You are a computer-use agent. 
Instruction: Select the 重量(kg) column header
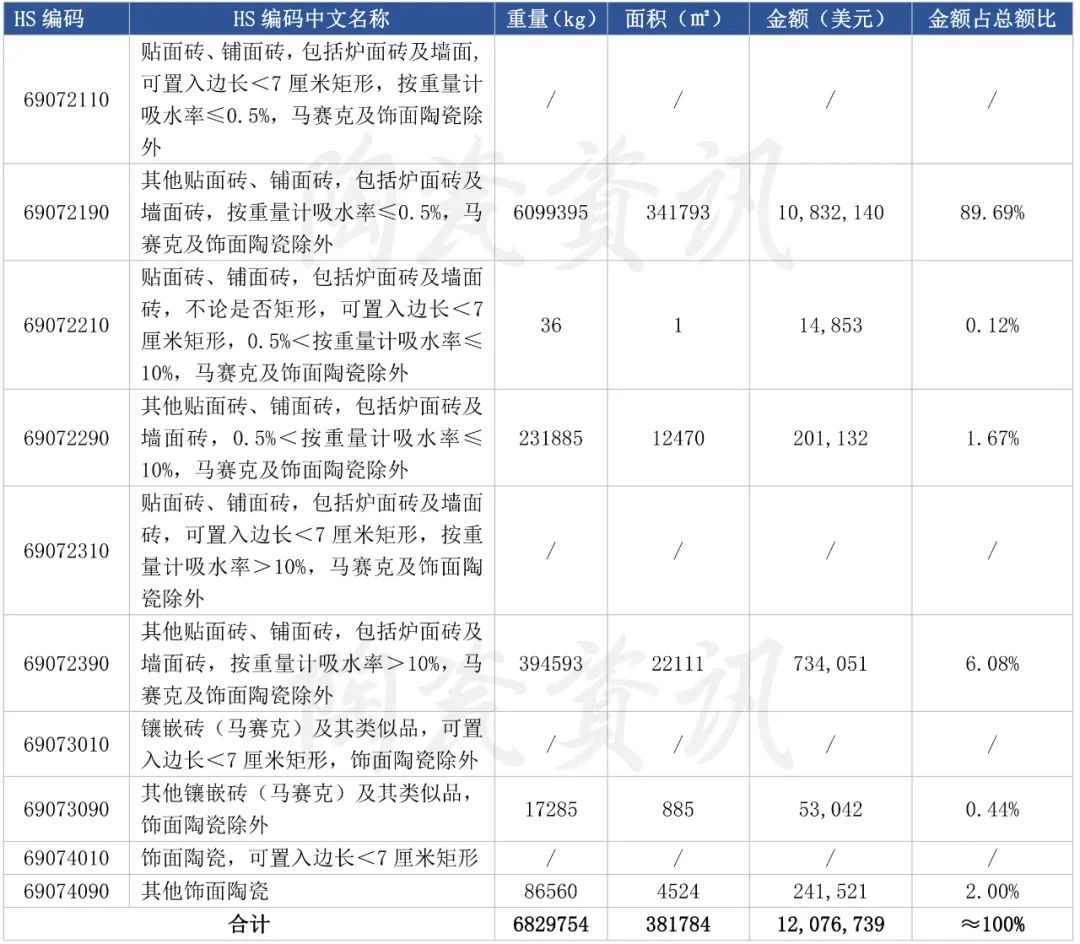point(551,19)
